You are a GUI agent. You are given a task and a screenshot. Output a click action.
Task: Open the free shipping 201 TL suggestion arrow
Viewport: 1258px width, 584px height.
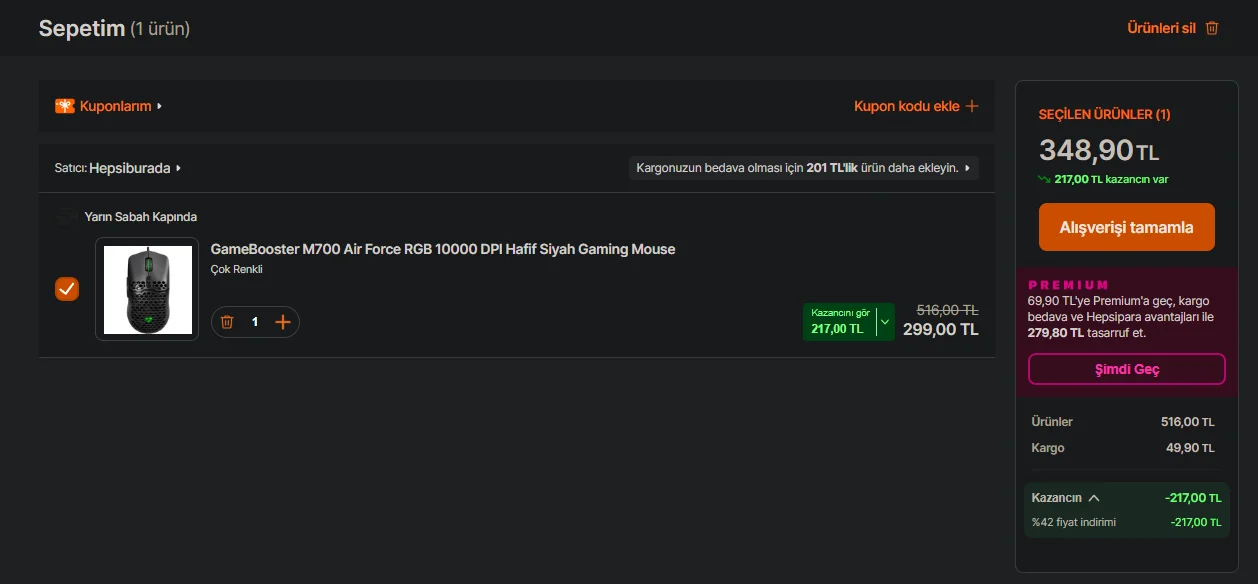[x=967, y=168]
